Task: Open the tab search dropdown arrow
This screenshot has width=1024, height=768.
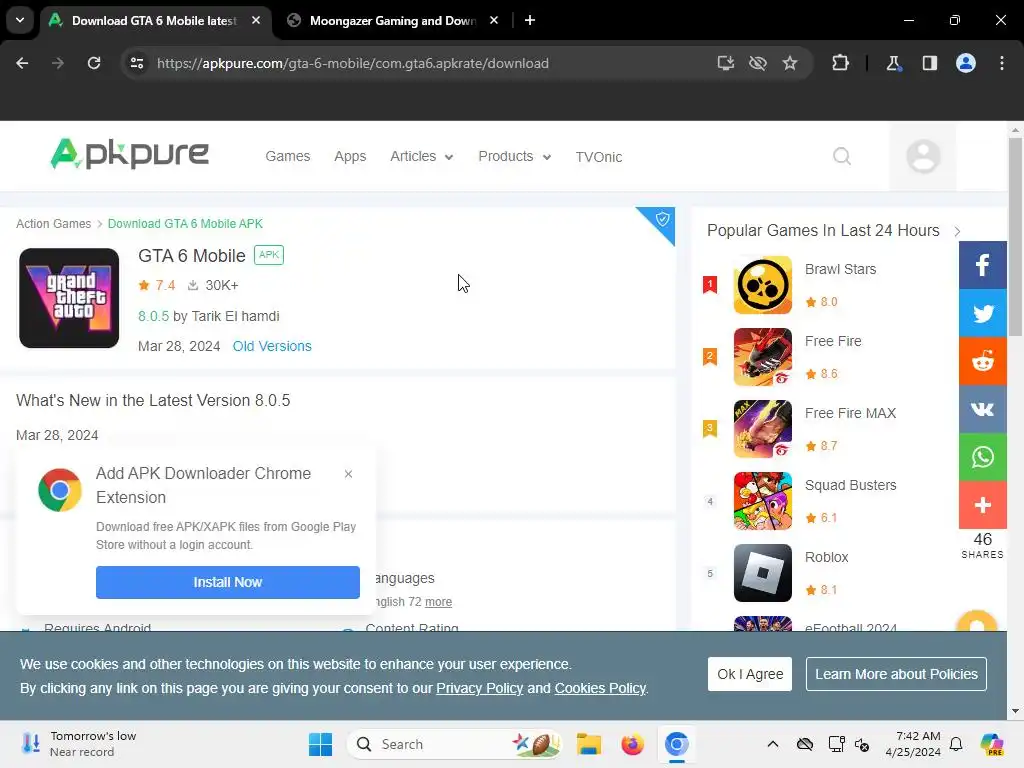Action: [x=20, y=20]
